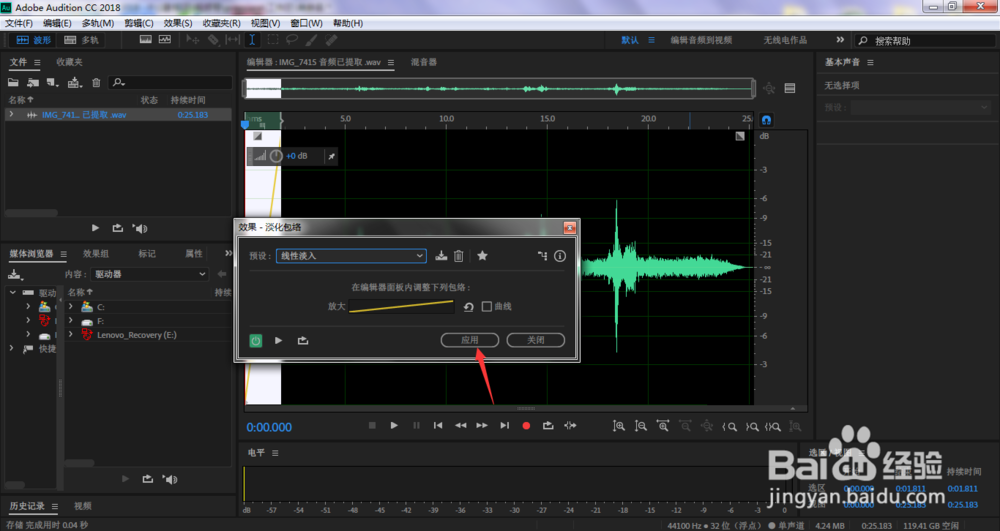1000x531 pixels.
Task: Select the Marquee Selection tool
Action: [272, 40]
